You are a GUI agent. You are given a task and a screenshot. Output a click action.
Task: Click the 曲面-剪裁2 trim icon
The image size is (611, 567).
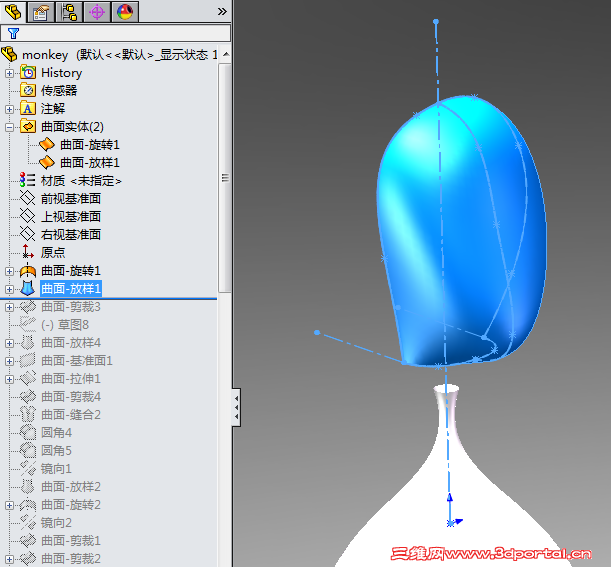point(28,558)
